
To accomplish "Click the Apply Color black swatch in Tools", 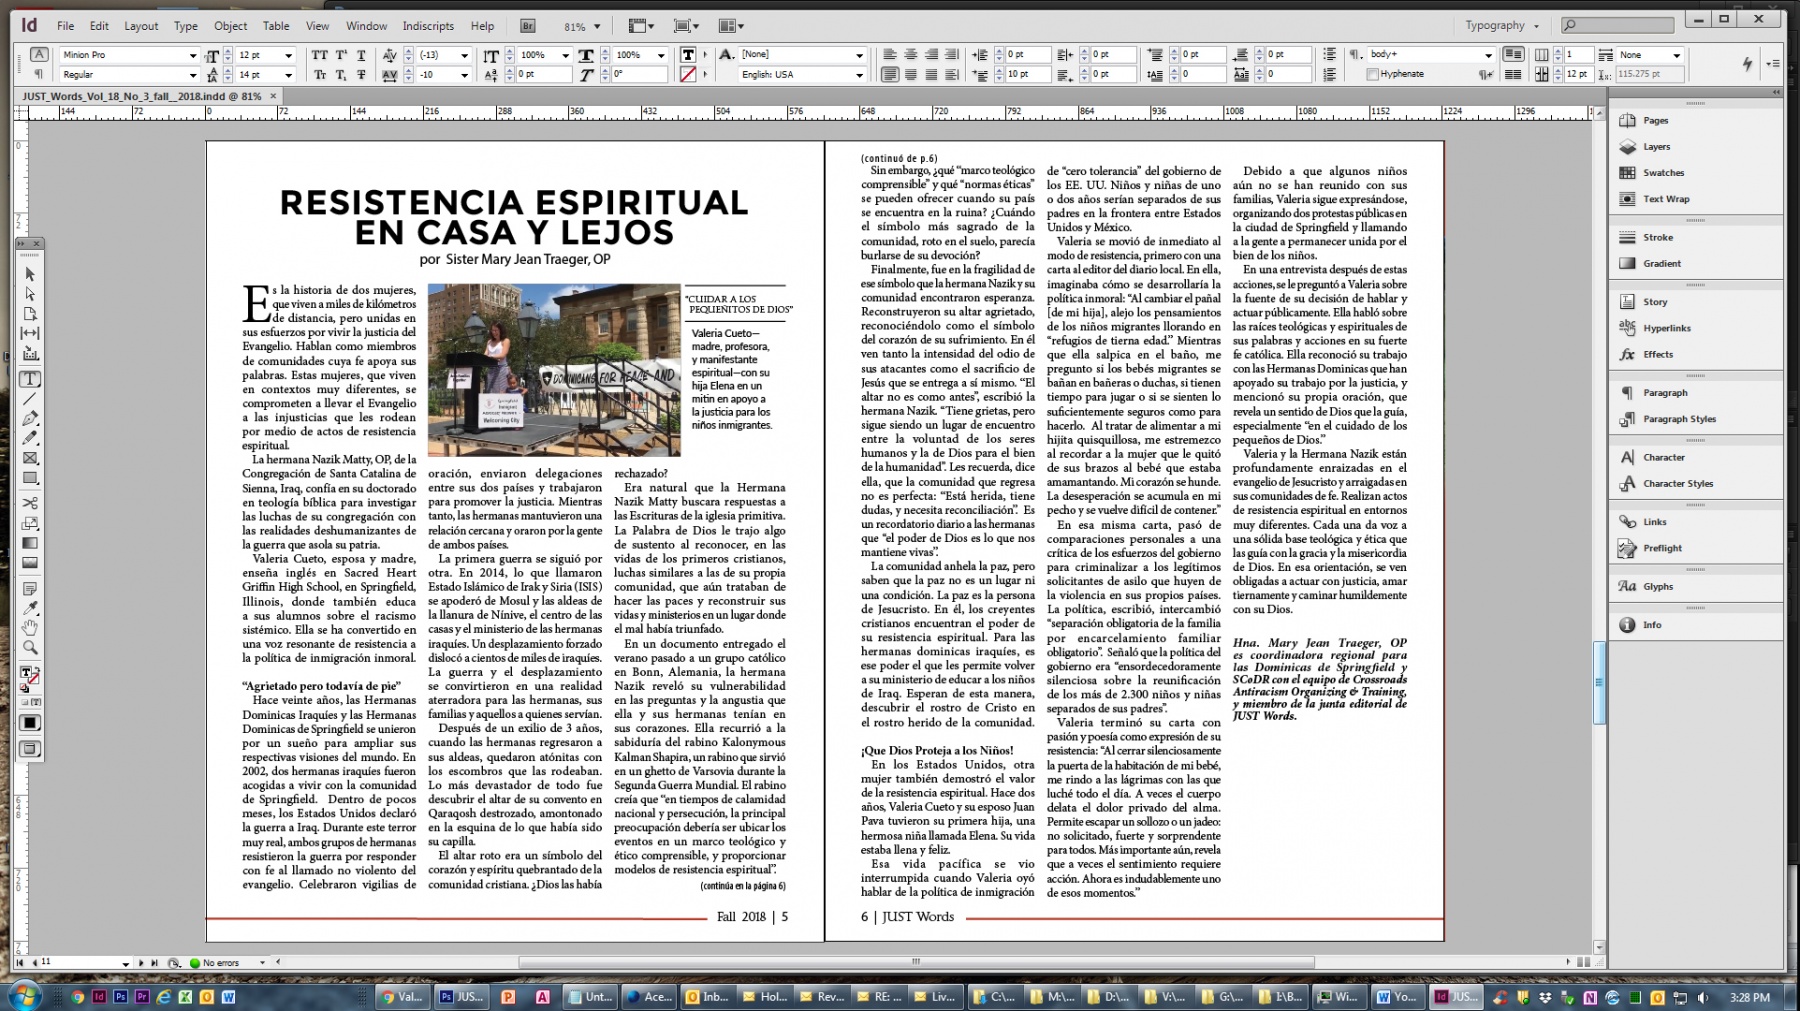I will click(30, 723).
